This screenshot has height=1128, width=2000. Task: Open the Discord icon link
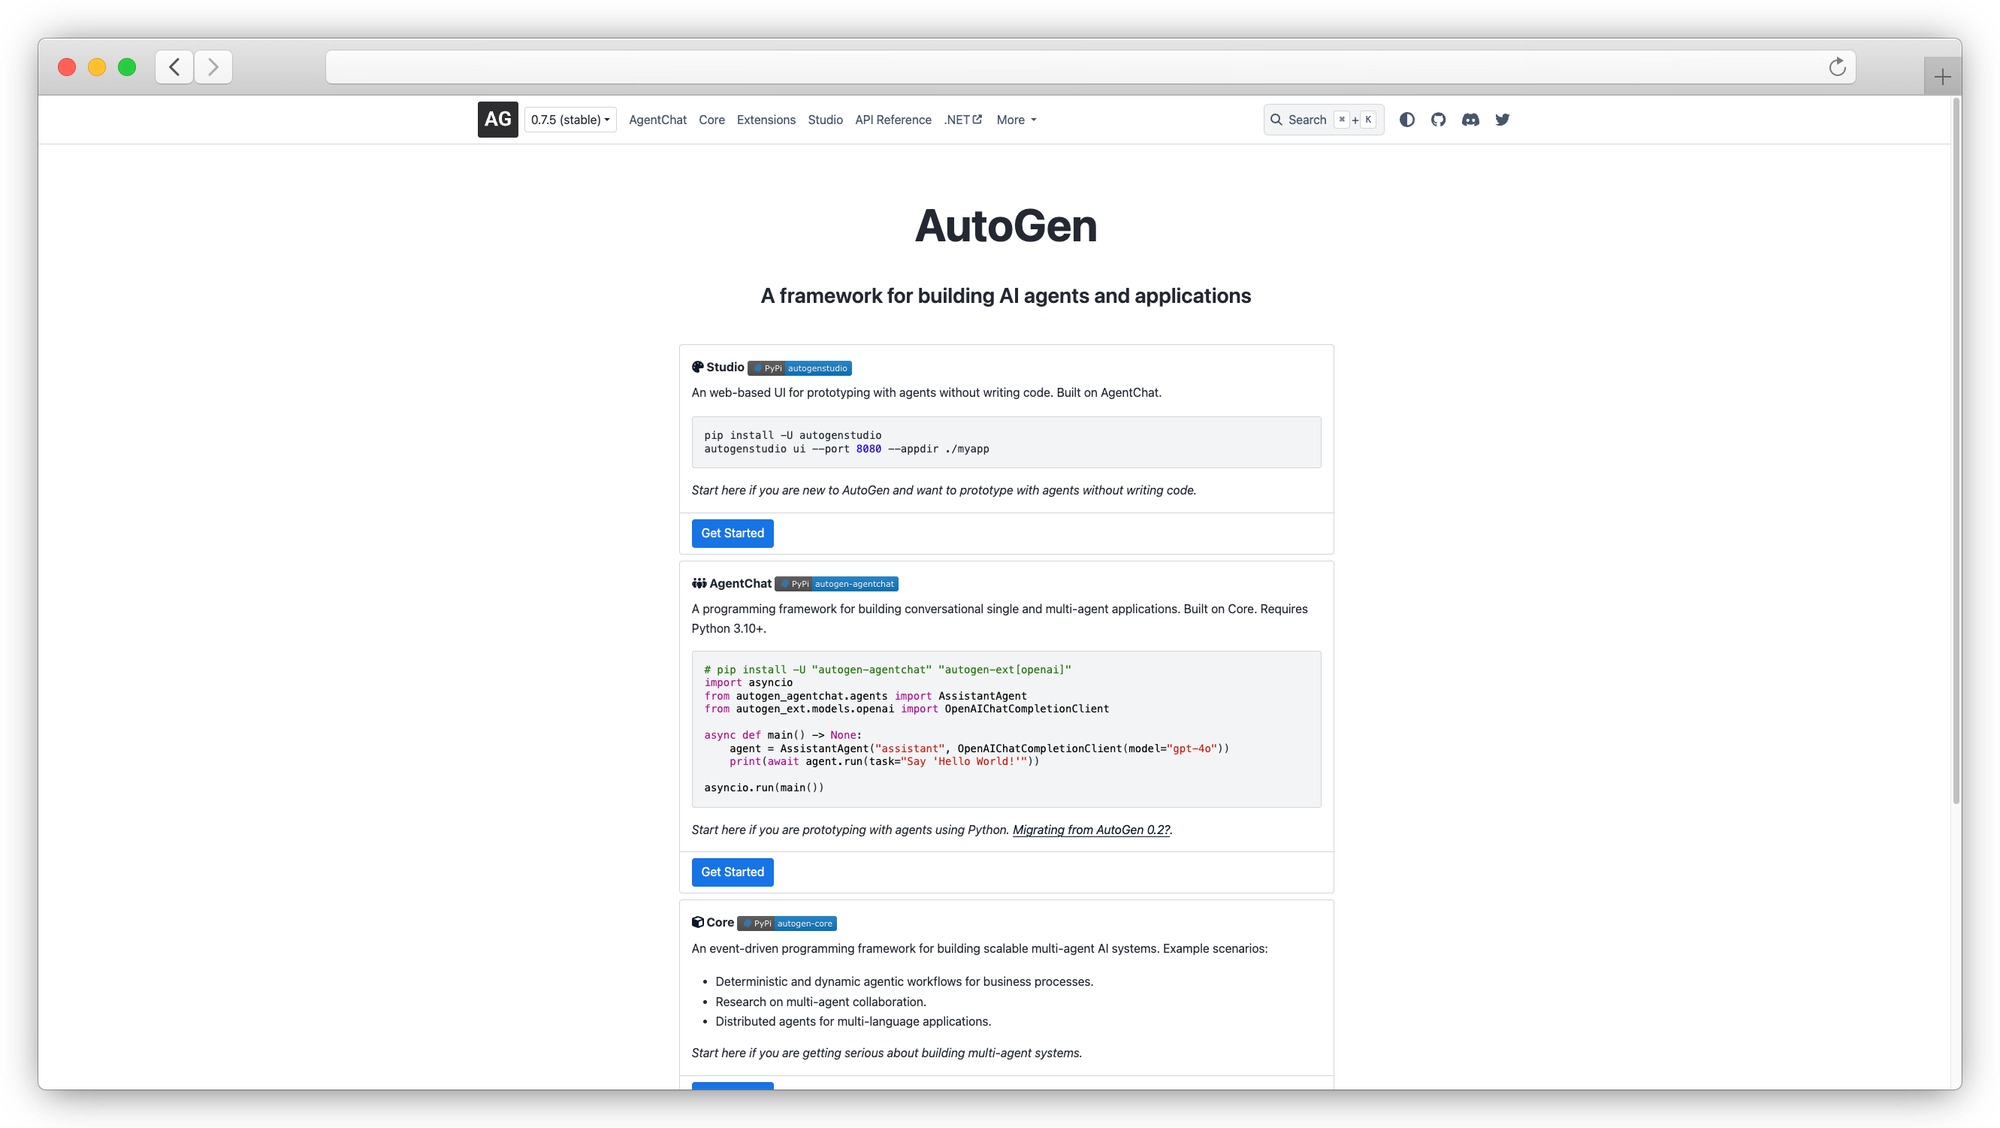1470,120
